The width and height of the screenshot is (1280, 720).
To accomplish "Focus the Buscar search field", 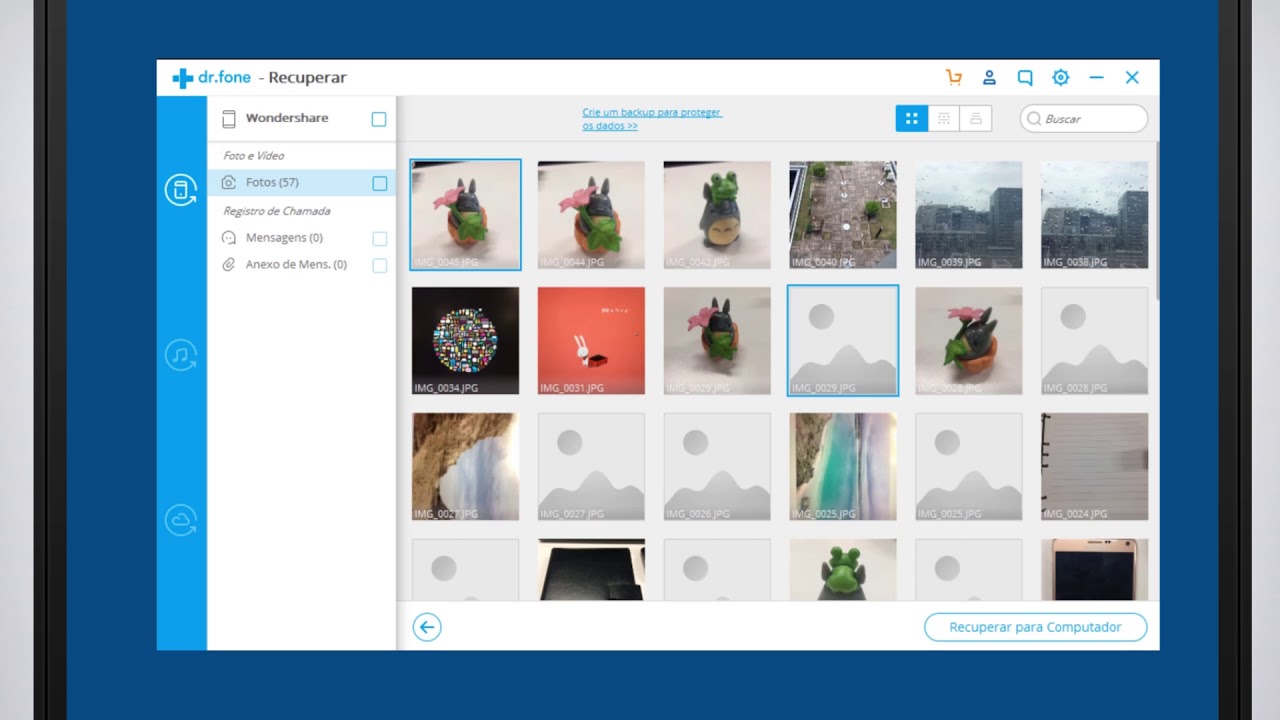I will click(1084, 119).
